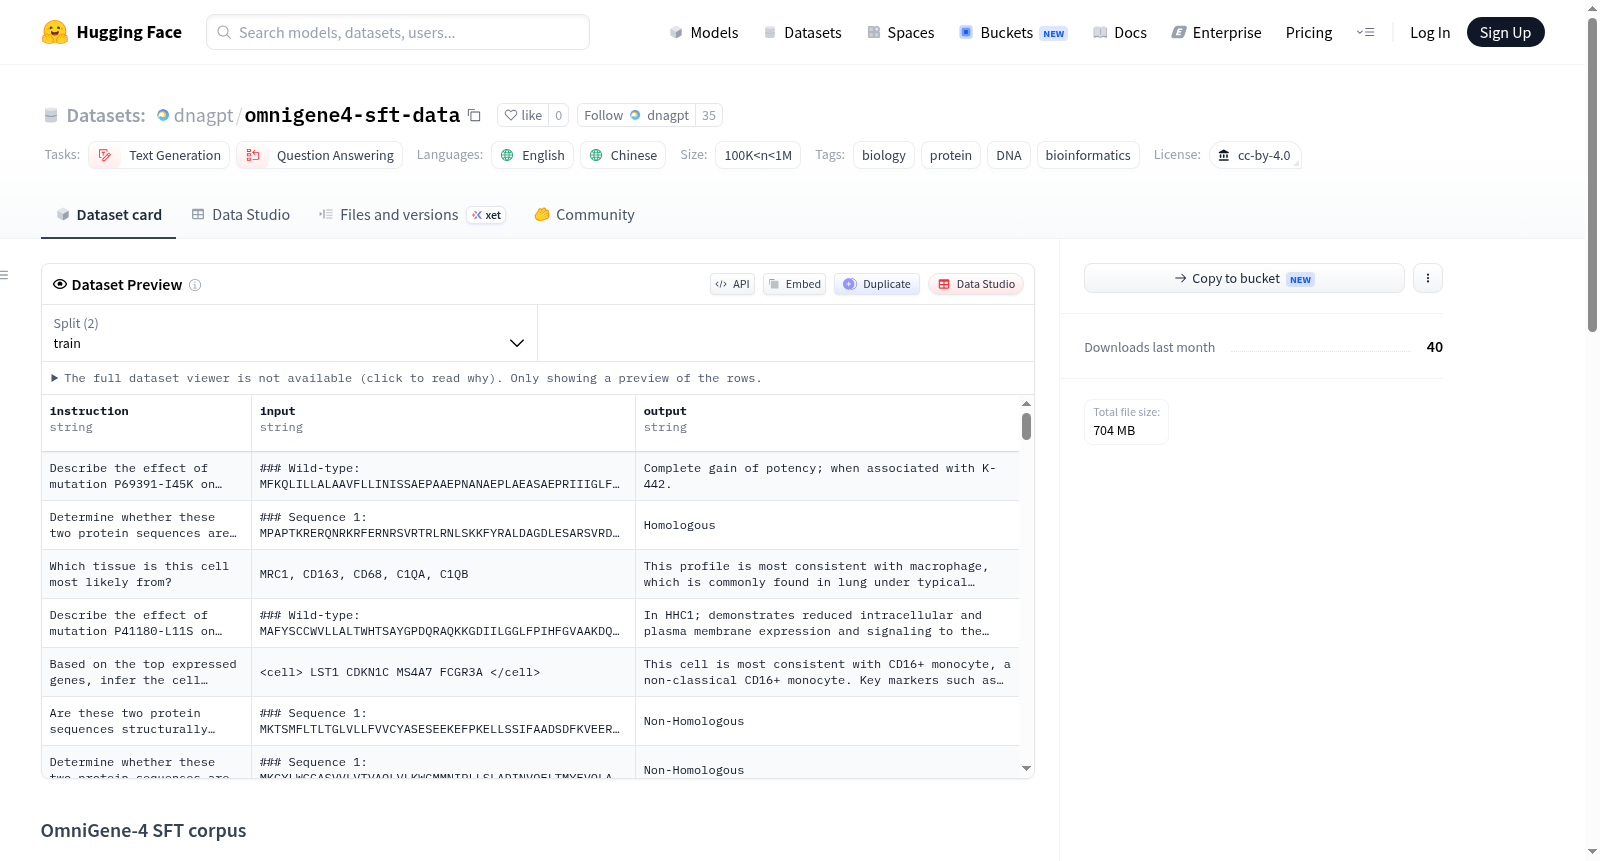The image size is (1600, 861).
Task: Click the Datasets stack icon near title
Action: [51, 115]
